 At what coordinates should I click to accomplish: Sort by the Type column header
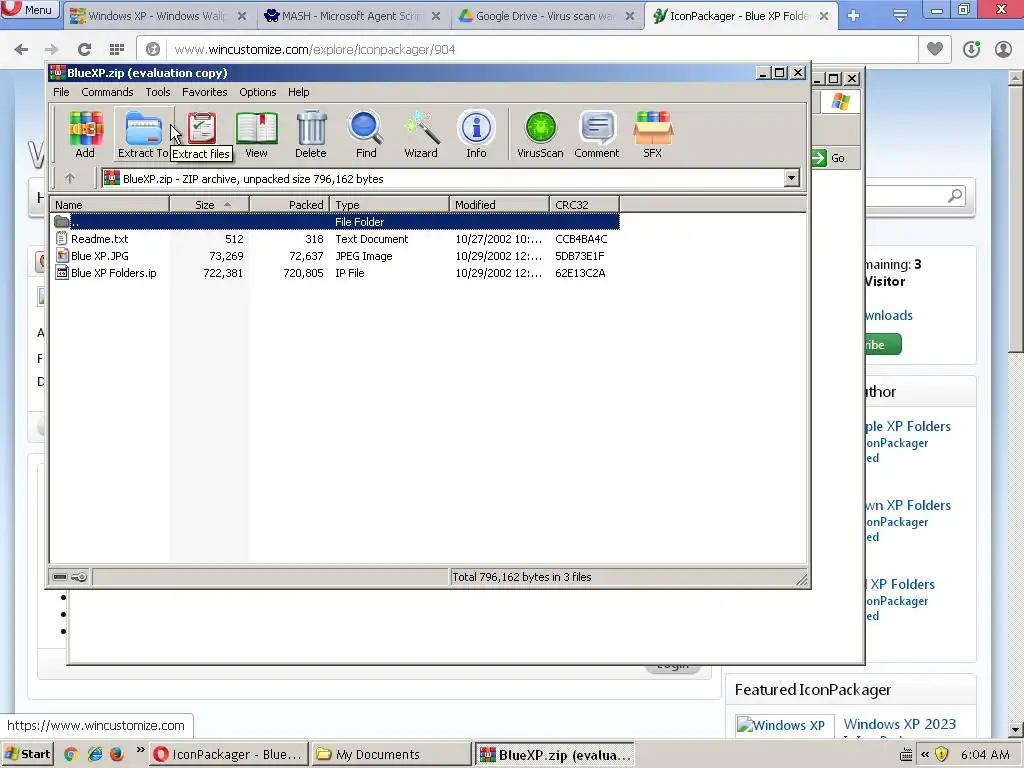click(x=389, y=204)
